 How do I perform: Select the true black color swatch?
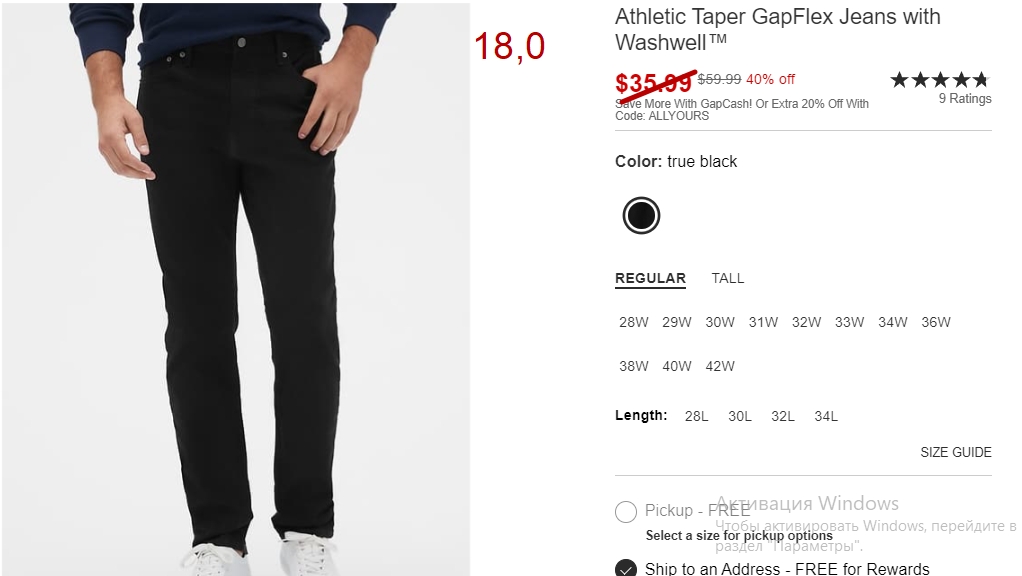[641, 216]
